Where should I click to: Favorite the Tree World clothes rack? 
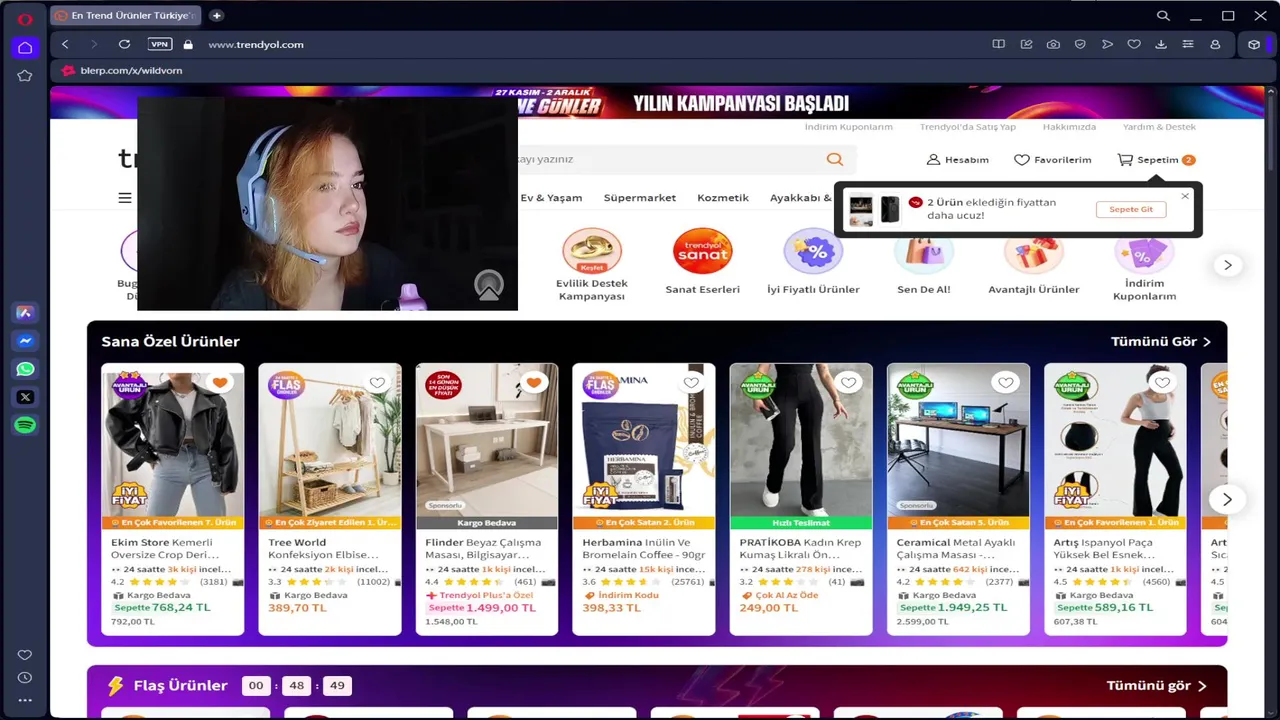click(x=377, y=382)
